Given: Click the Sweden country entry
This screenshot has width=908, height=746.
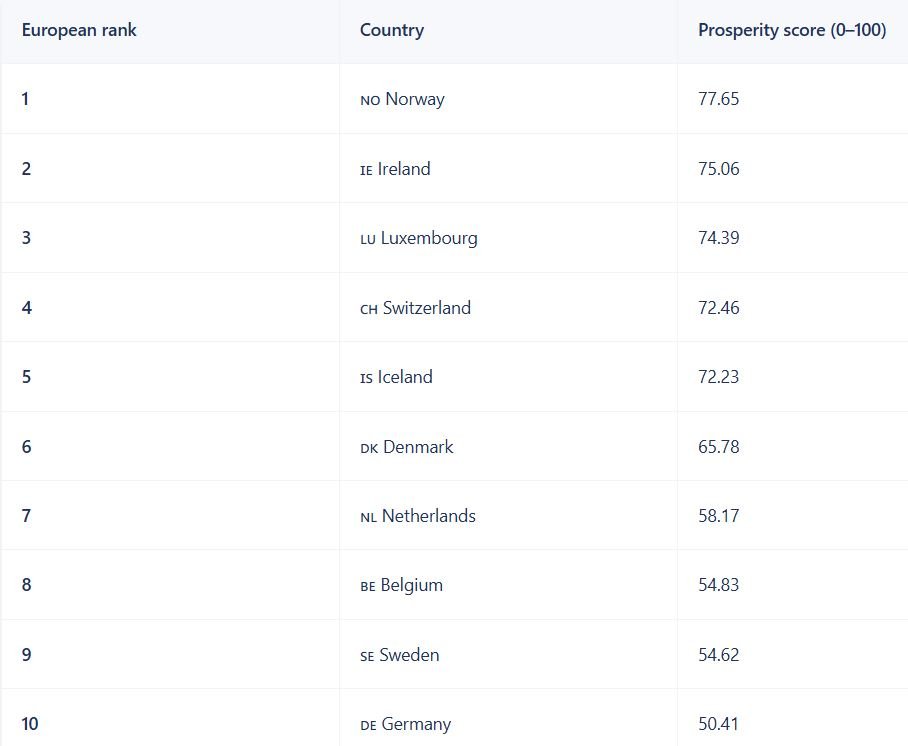Looking at the screenshot, I should tap(400, 655).
